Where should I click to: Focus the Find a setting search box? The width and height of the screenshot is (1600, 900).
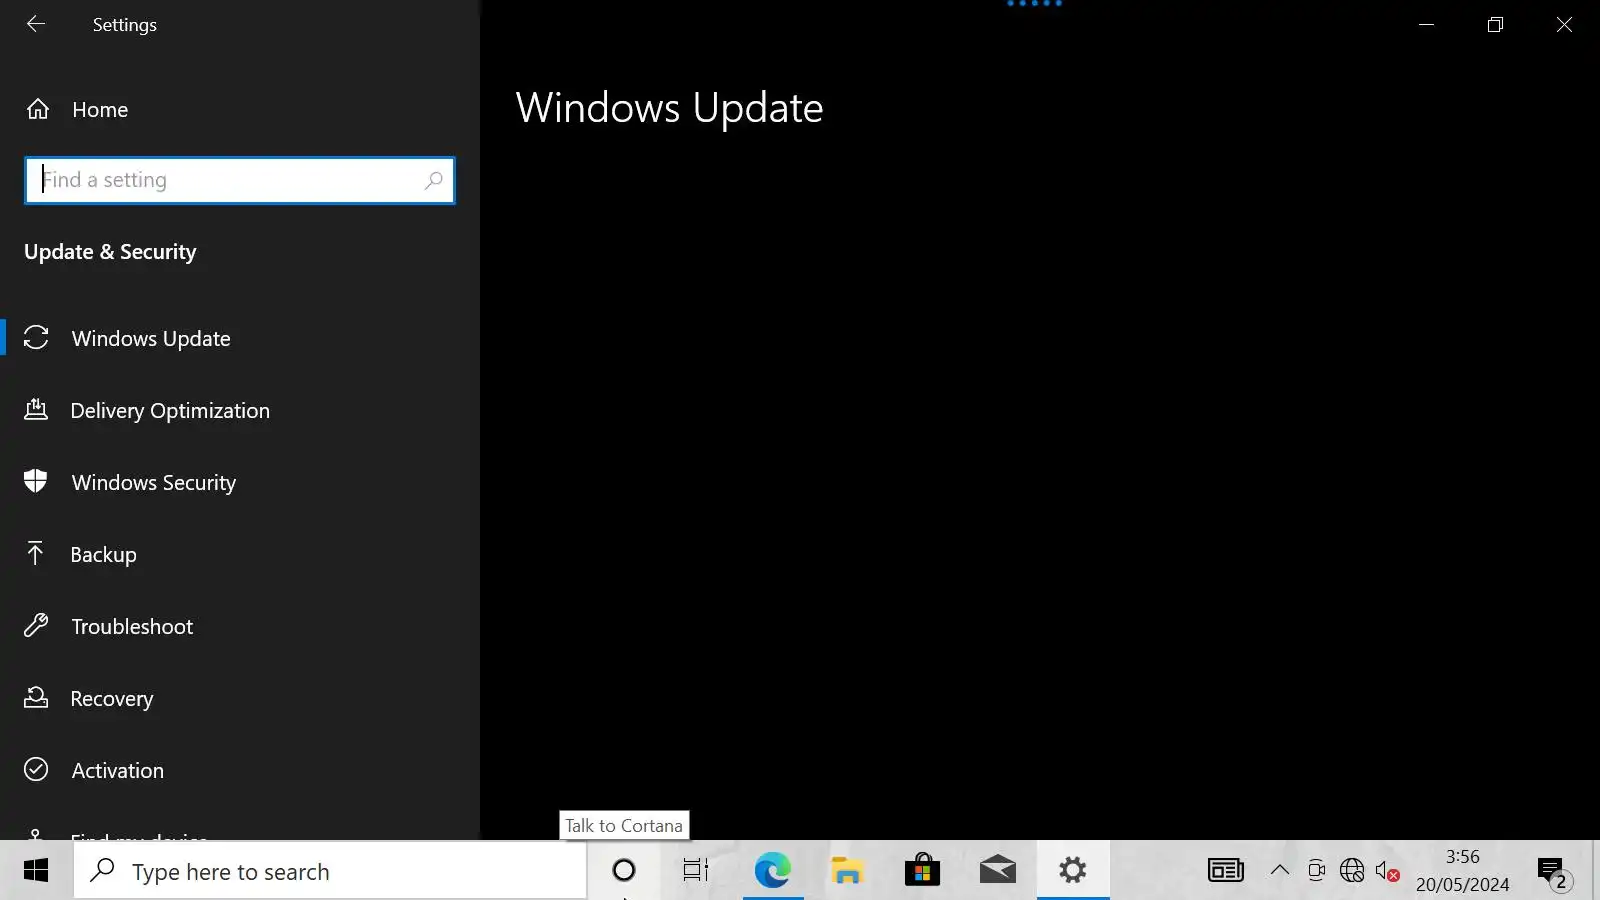point(240,181)
